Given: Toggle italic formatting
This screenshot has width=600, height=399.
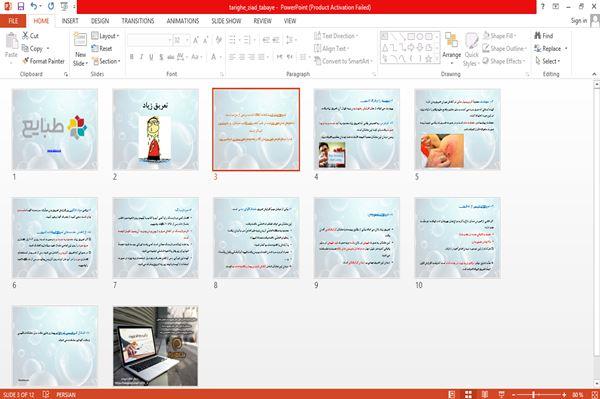Looking at the screenshot, I should (x=141, y=57).
